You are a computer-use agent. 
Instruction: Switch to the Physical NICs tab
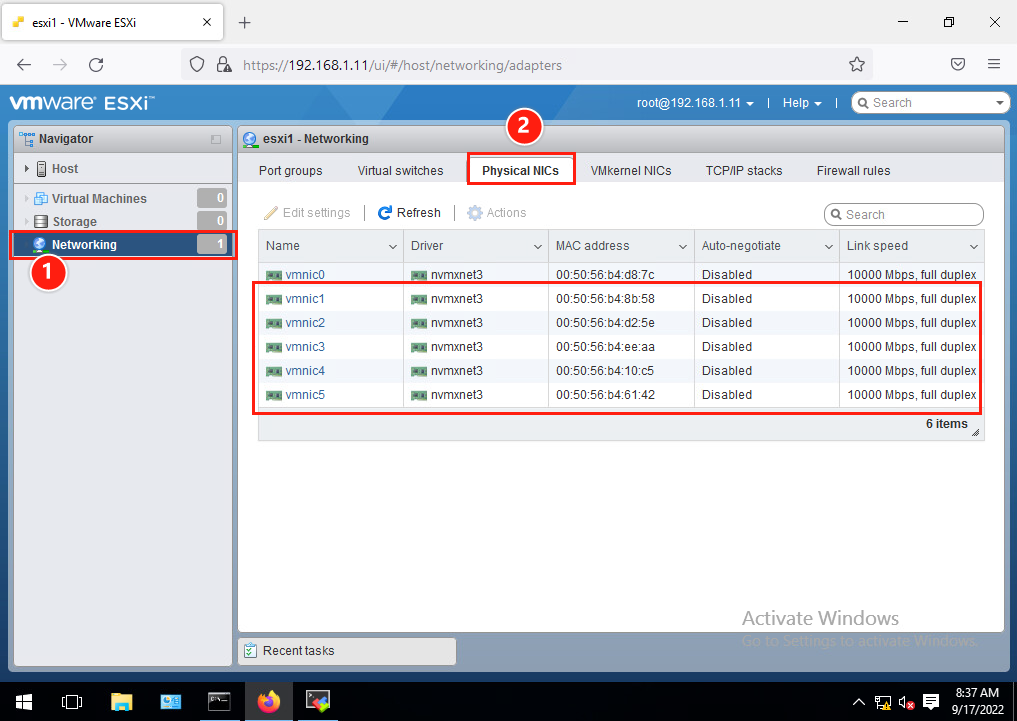[521, 170]
